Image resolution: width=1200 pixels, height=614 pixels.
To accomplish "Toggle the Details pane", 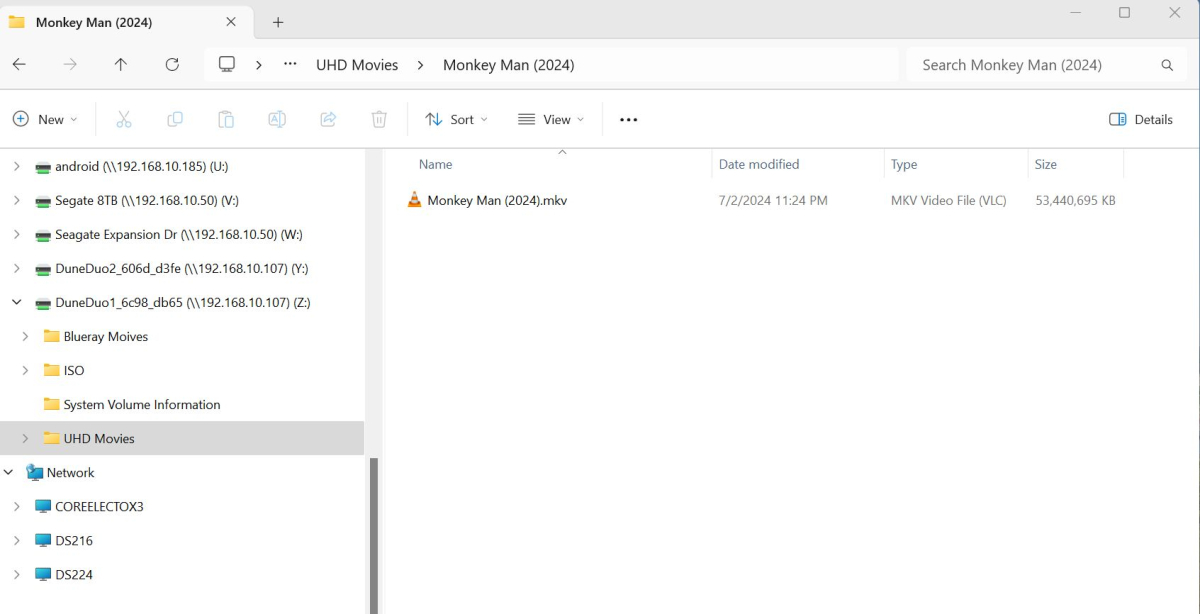I will [x=1141, y=119].
